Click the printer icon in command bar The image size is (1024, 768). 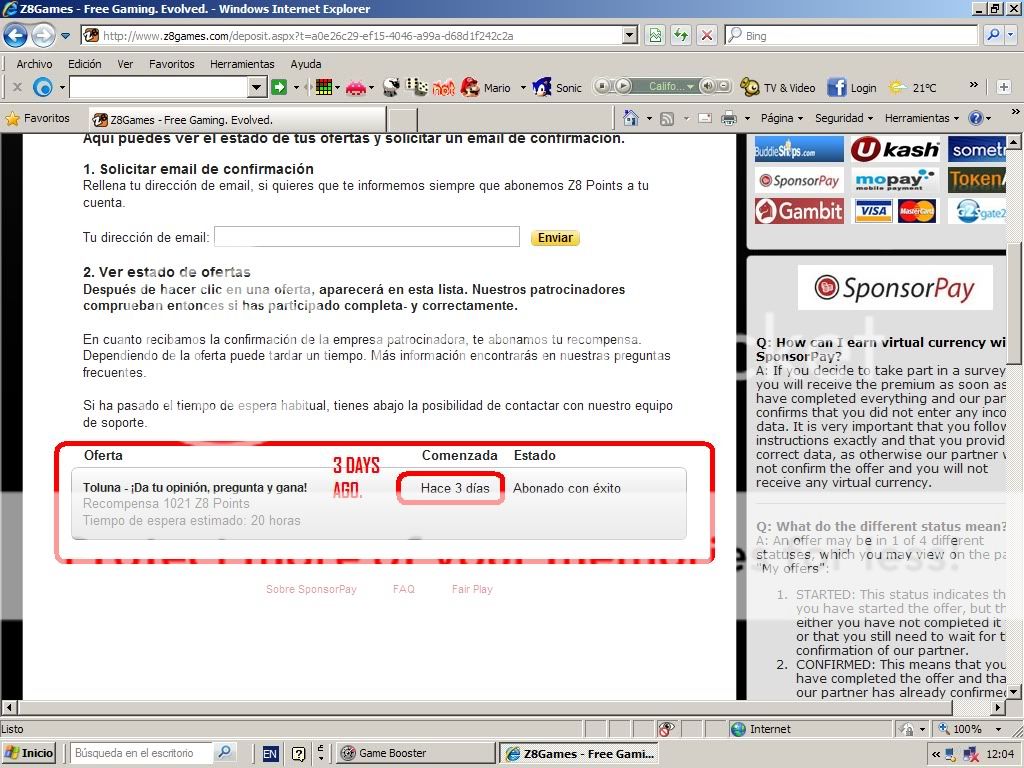(x=728, y=118)
